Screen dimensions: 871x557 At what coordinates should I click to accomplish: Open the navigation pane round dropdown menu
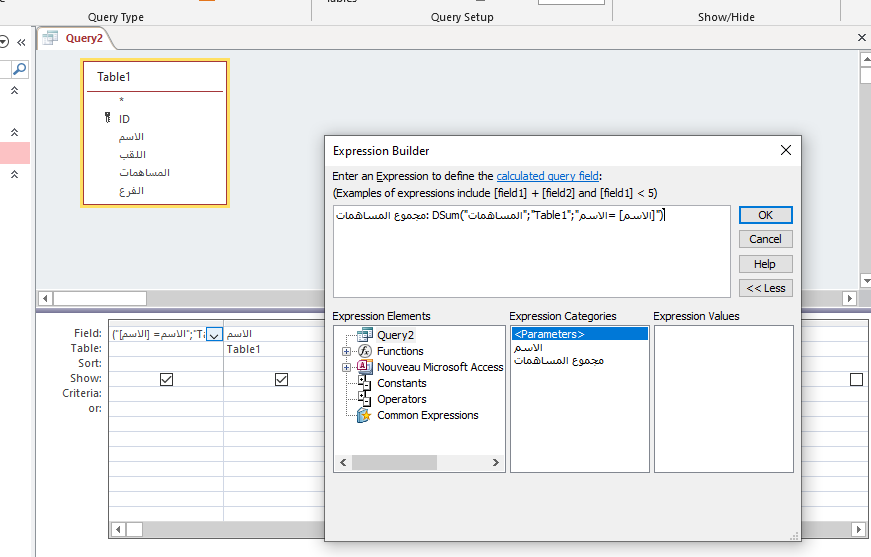coord(4,42)
